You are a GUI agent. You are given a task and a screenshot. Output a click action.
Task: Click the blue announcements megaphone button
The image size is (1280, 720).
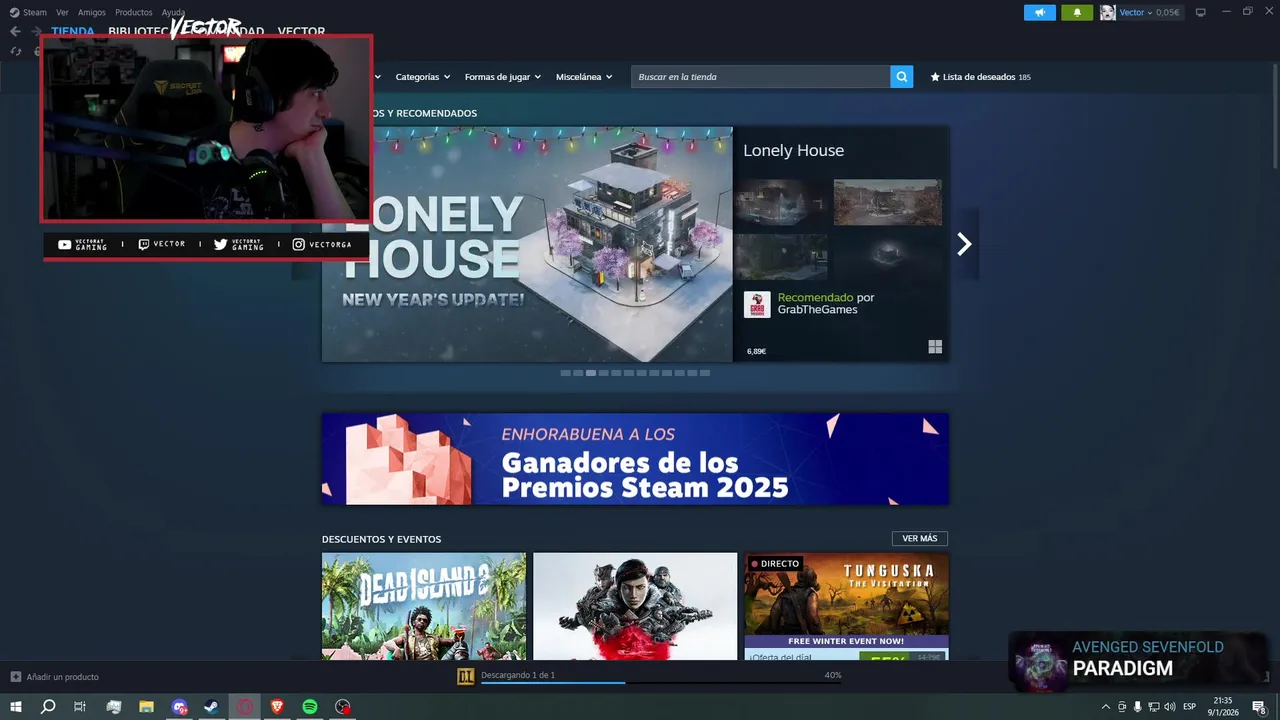pos(1040,12)
